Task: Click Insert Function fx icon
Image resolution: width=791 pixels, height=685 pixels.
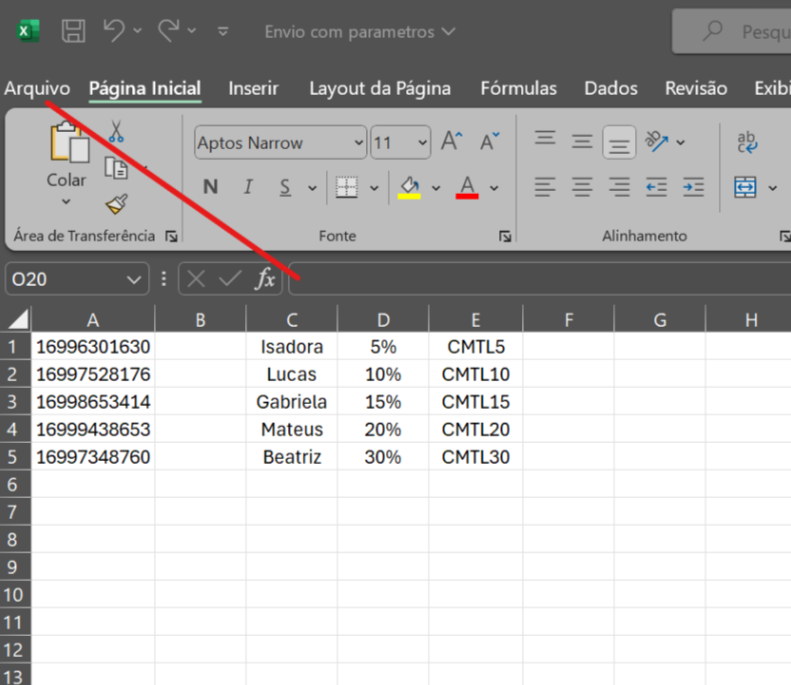Action: (x=265, y=278)
